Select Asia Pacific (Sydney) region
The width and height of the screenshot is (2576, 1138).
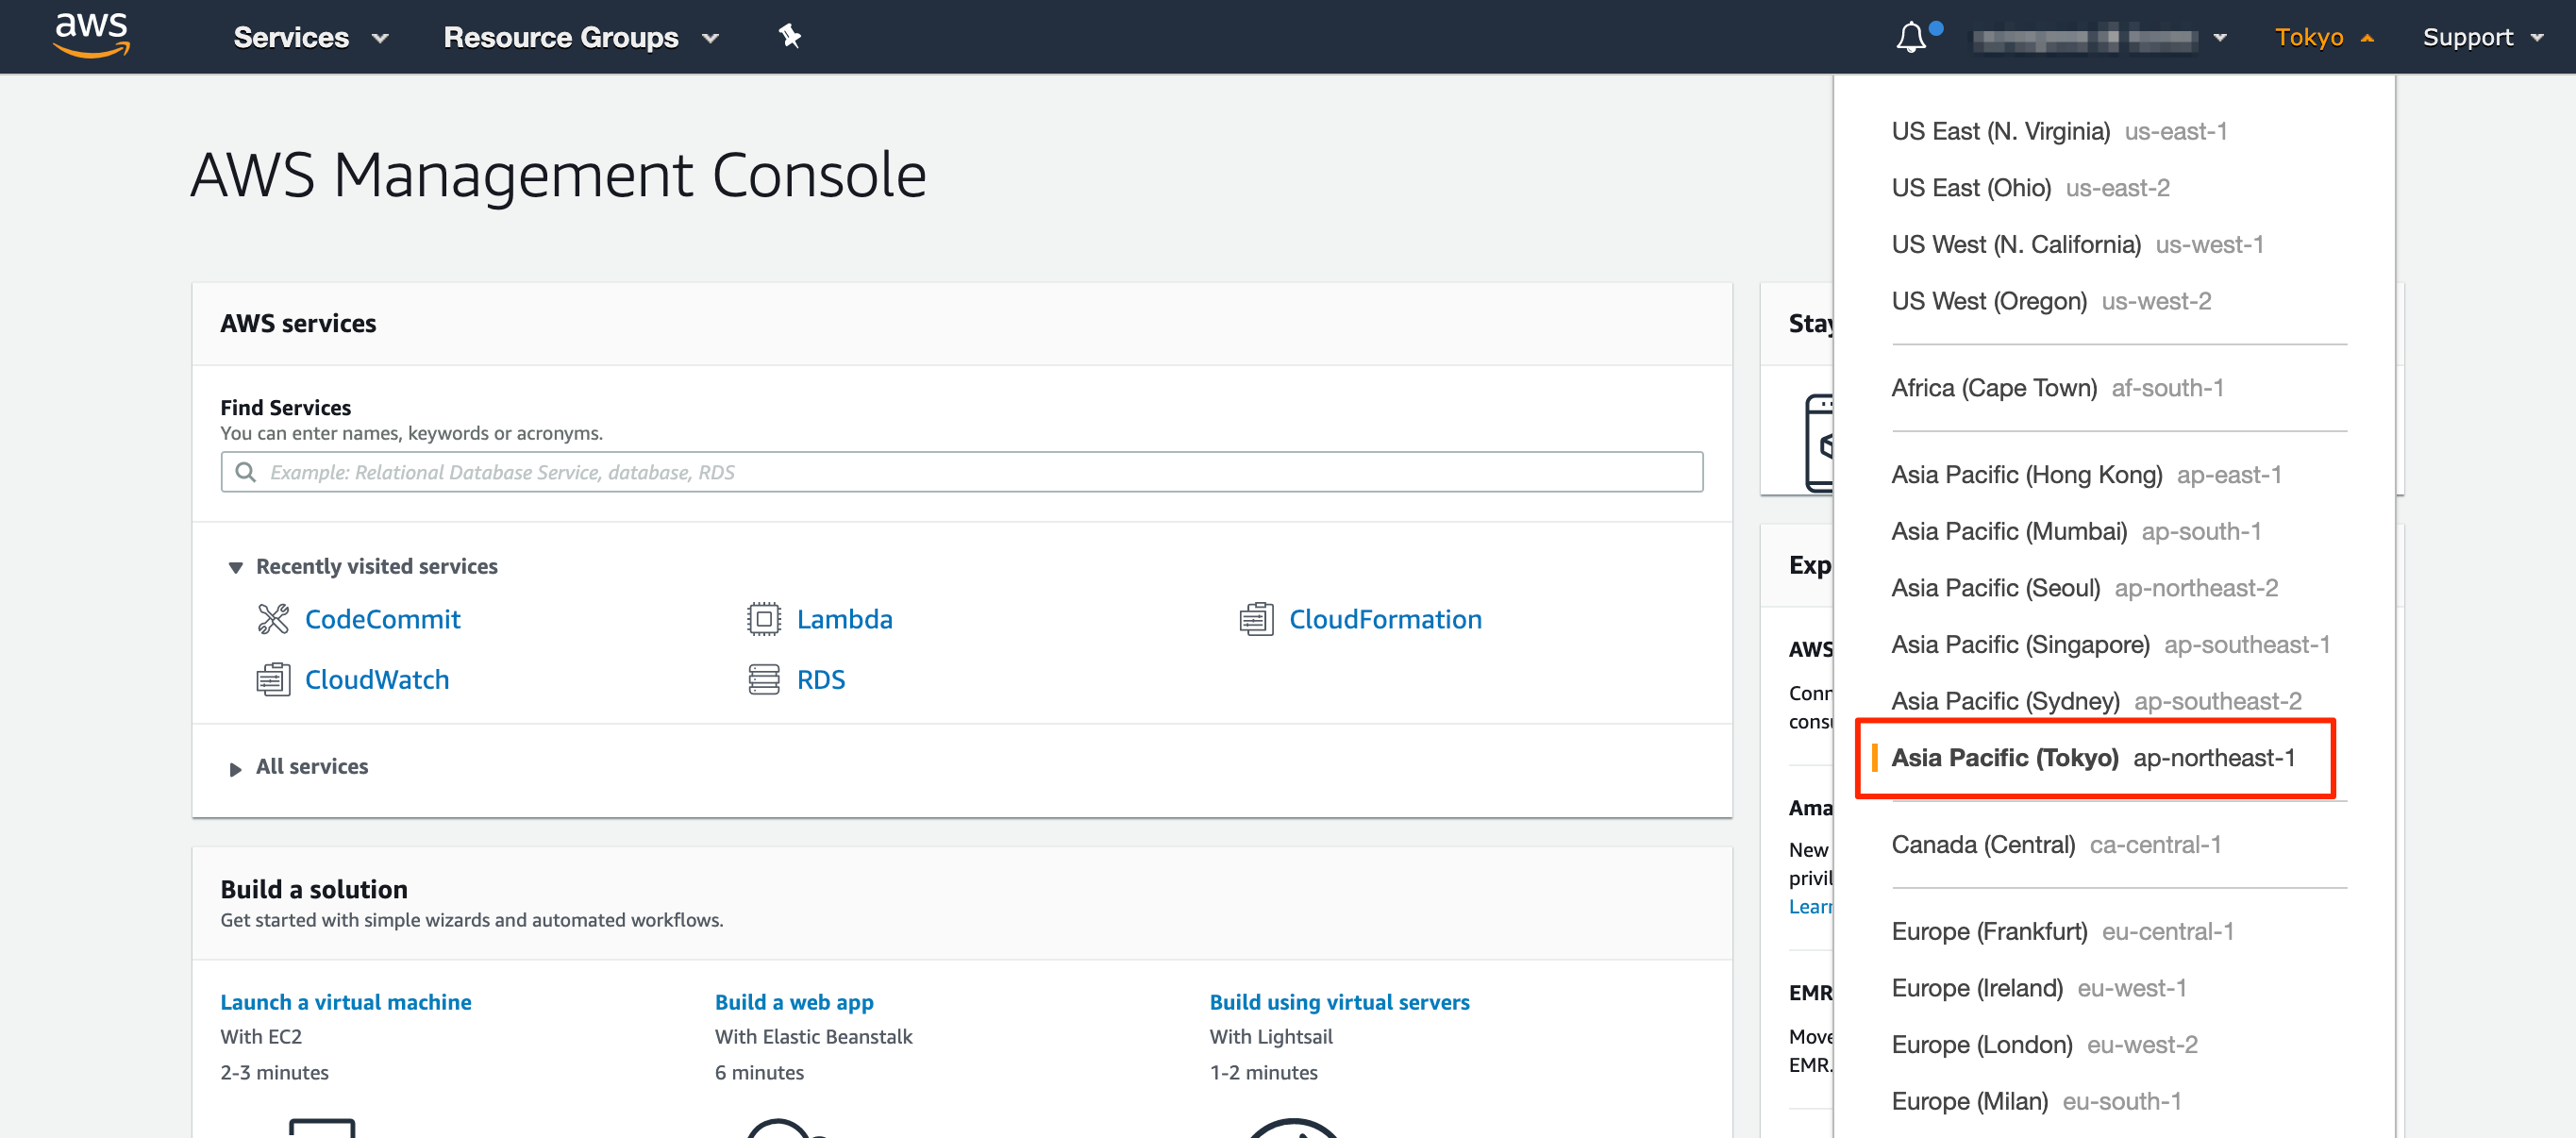[2096, 701]
